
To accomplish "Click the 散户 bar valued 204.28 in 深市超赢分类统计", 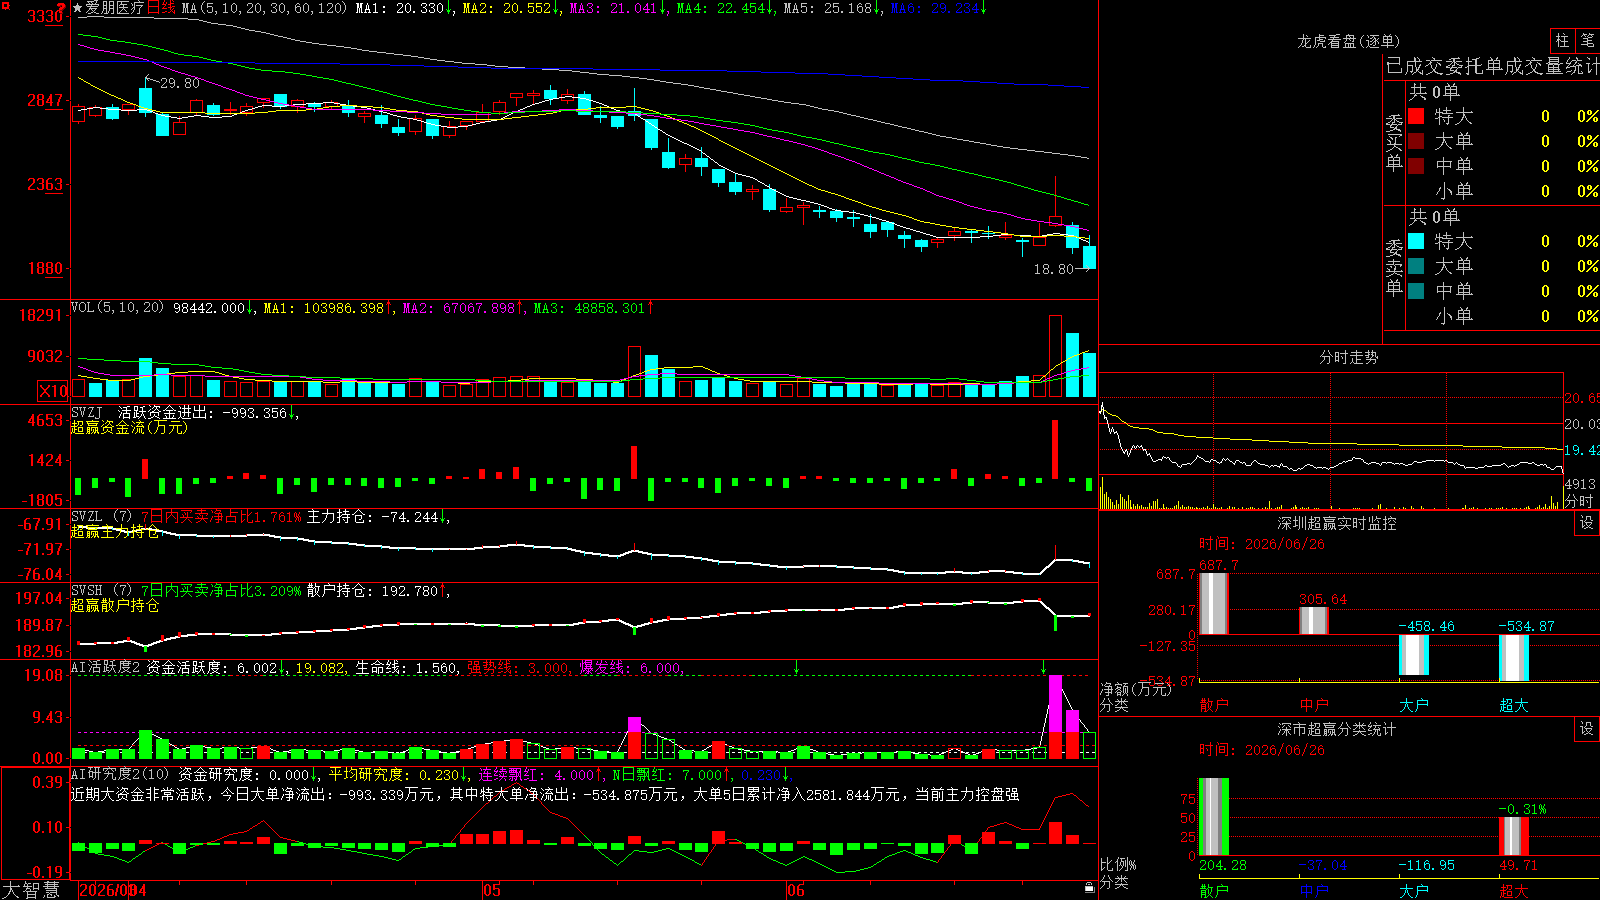I will pos(1213,817).
